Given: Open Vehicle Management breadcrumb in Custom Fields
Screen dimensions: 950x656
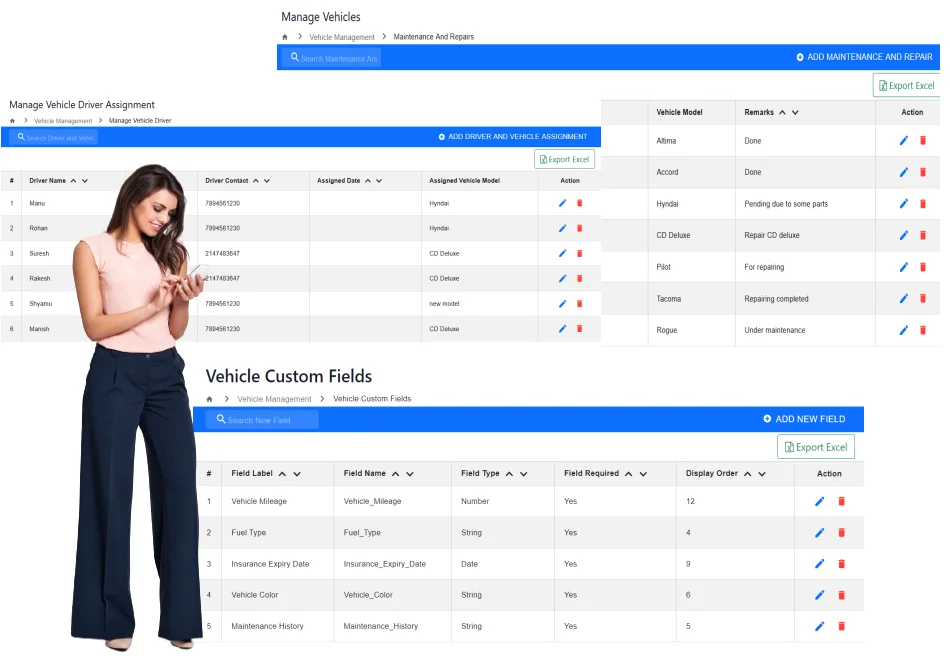Looking at the screenshot, I should coord(274,399).
